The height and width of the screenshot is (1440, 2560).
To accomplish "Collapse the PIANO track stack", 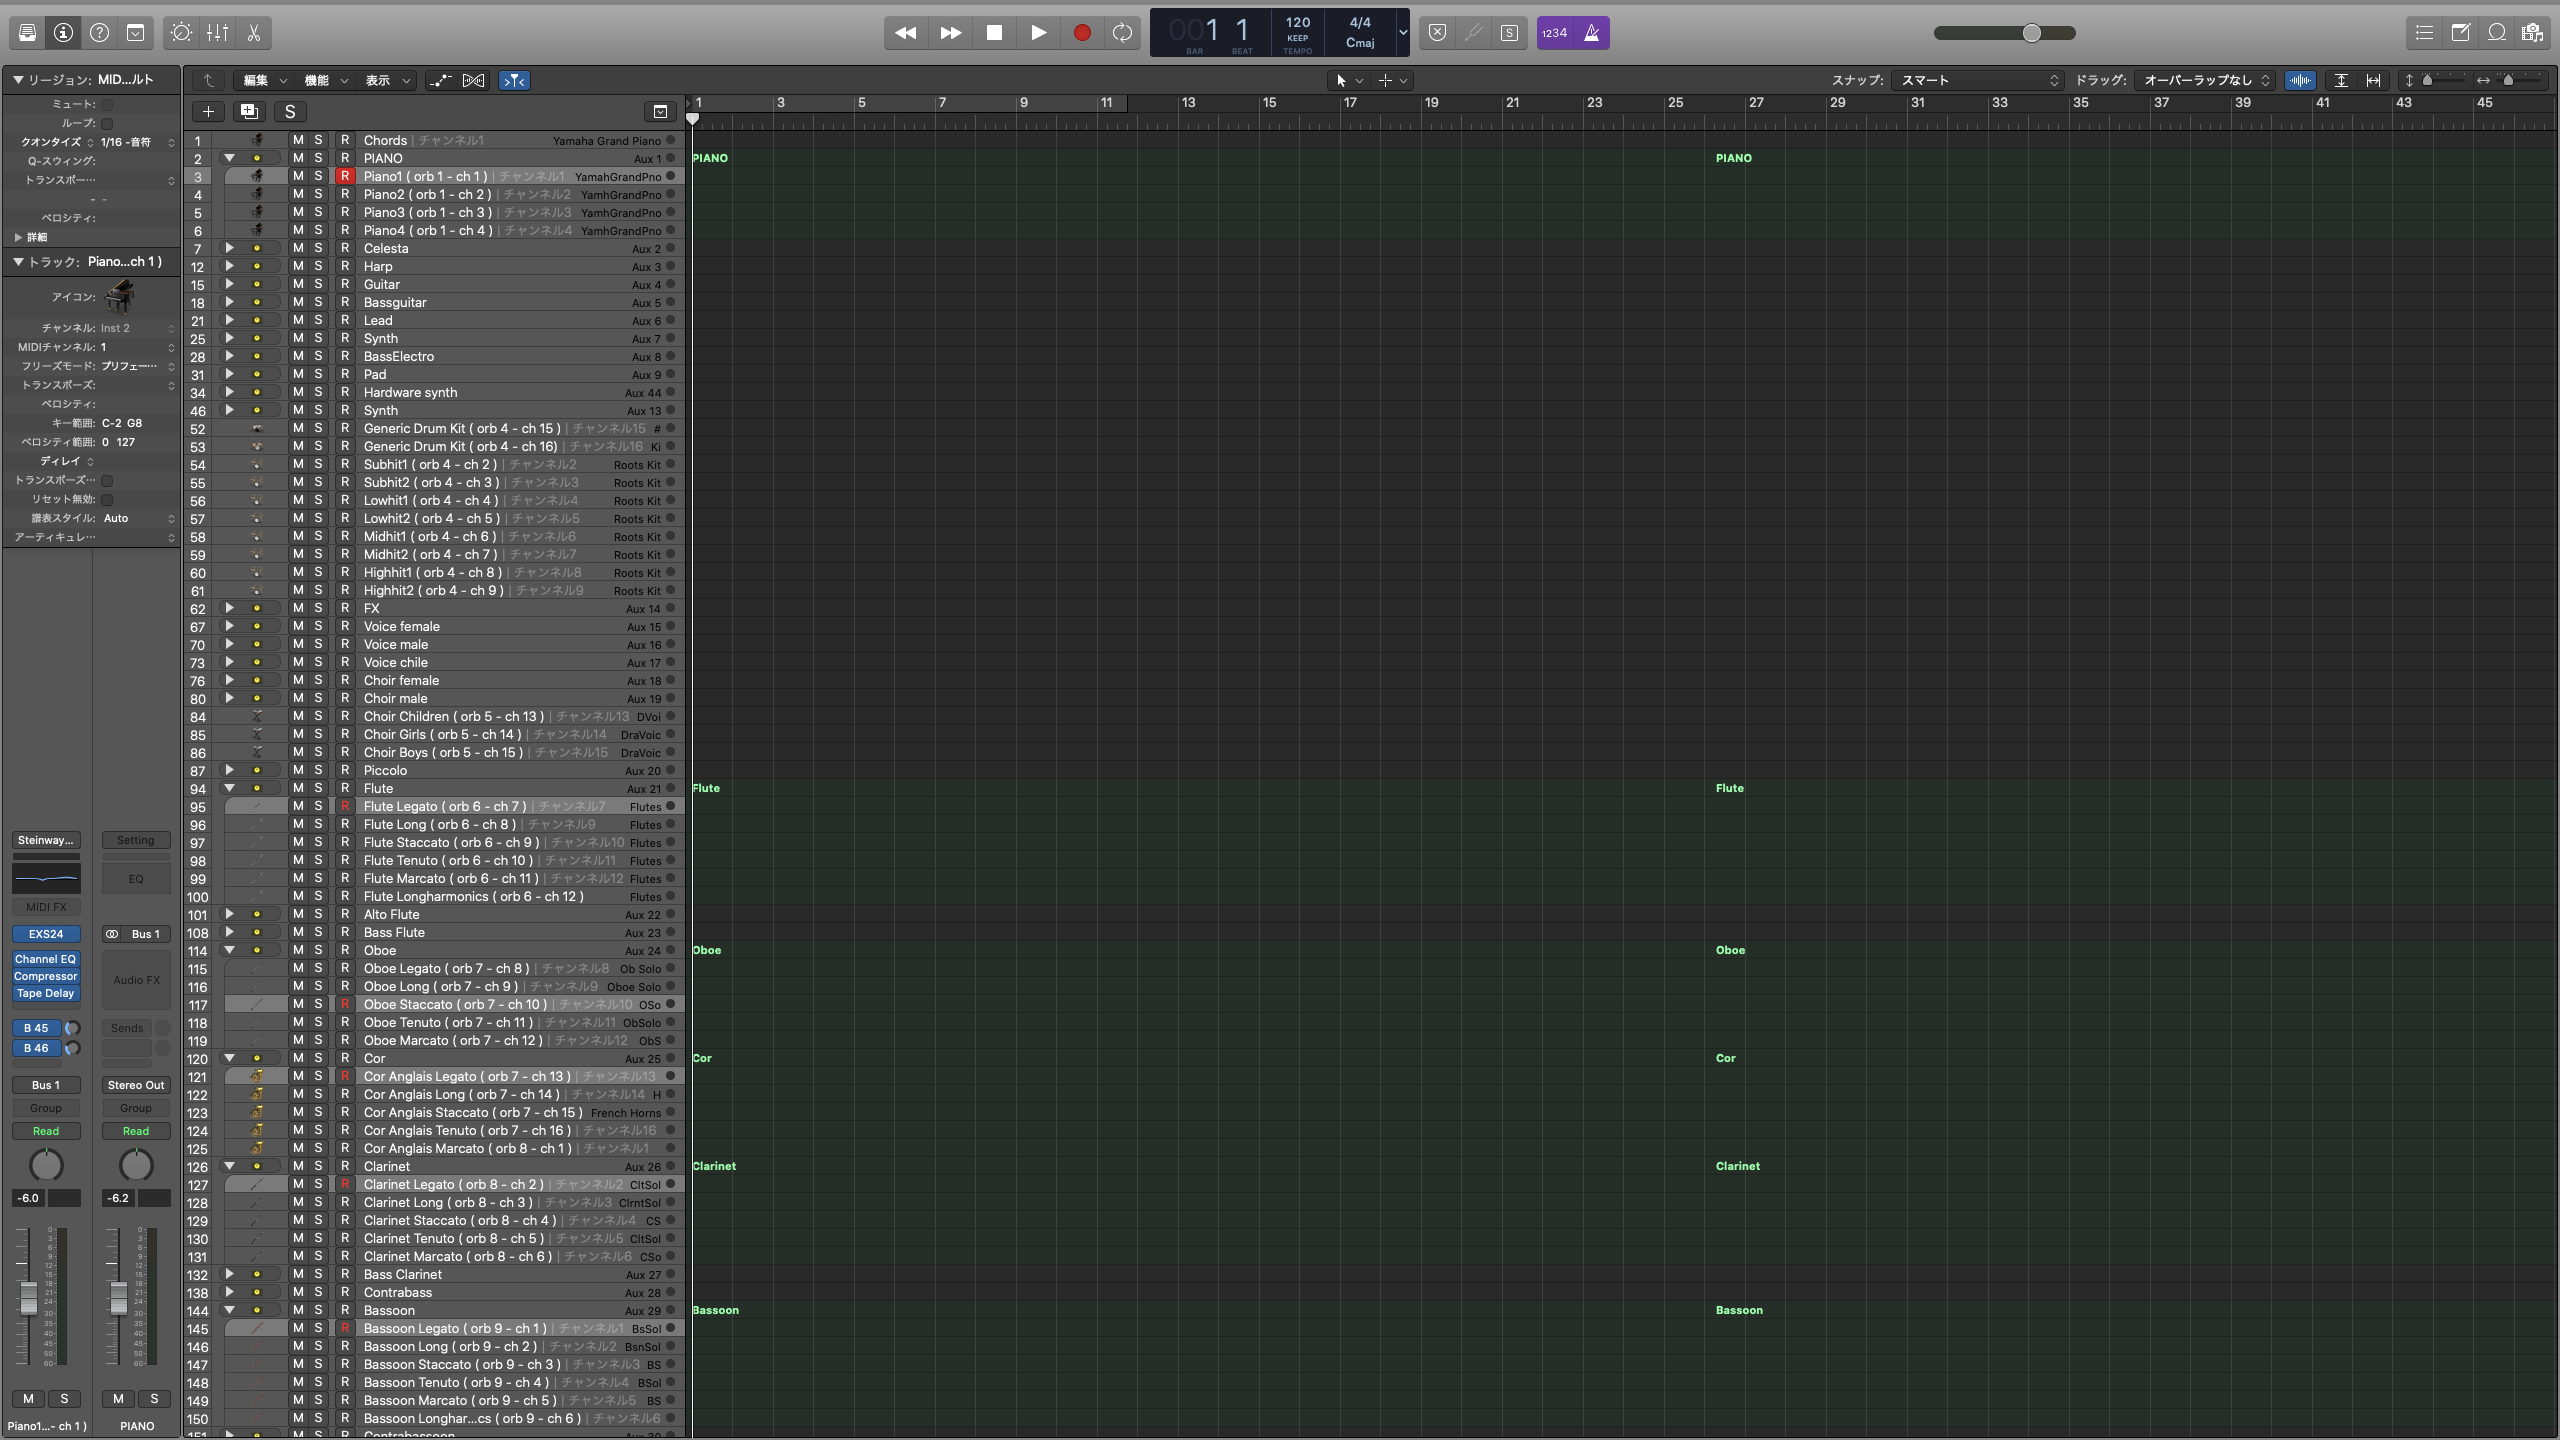I will tap(229, 158).
